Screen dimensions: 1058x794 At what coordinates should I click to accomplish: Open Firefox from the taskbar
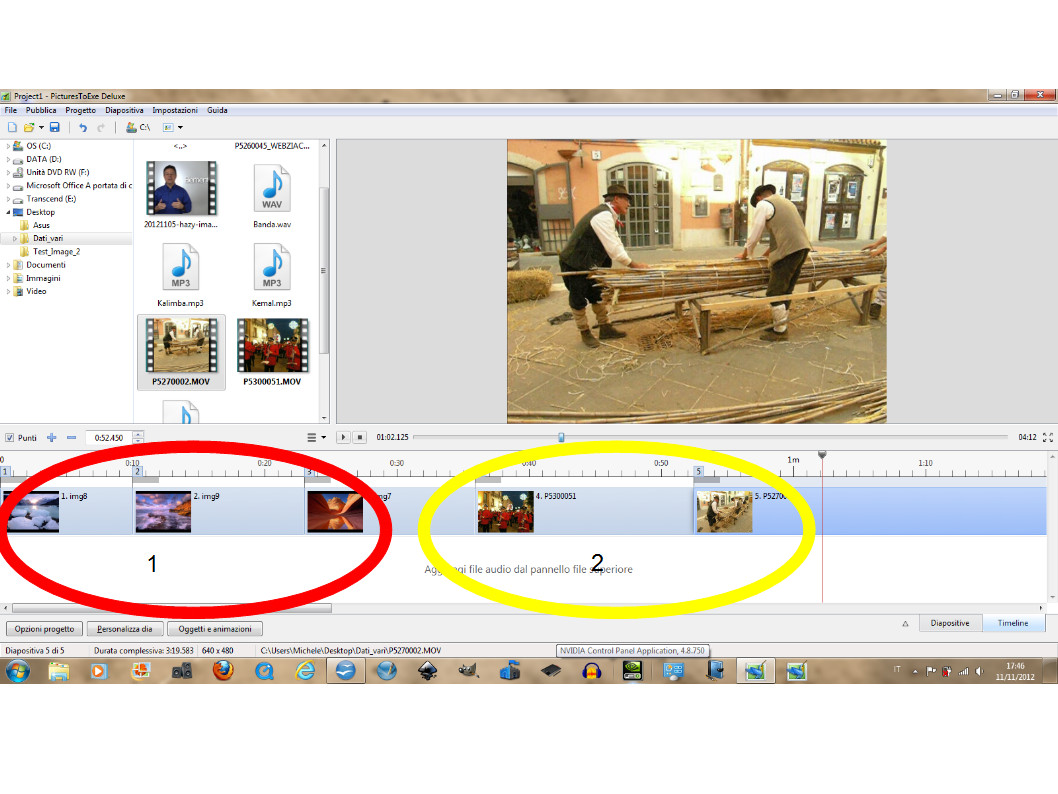click(x=222, y=671)
